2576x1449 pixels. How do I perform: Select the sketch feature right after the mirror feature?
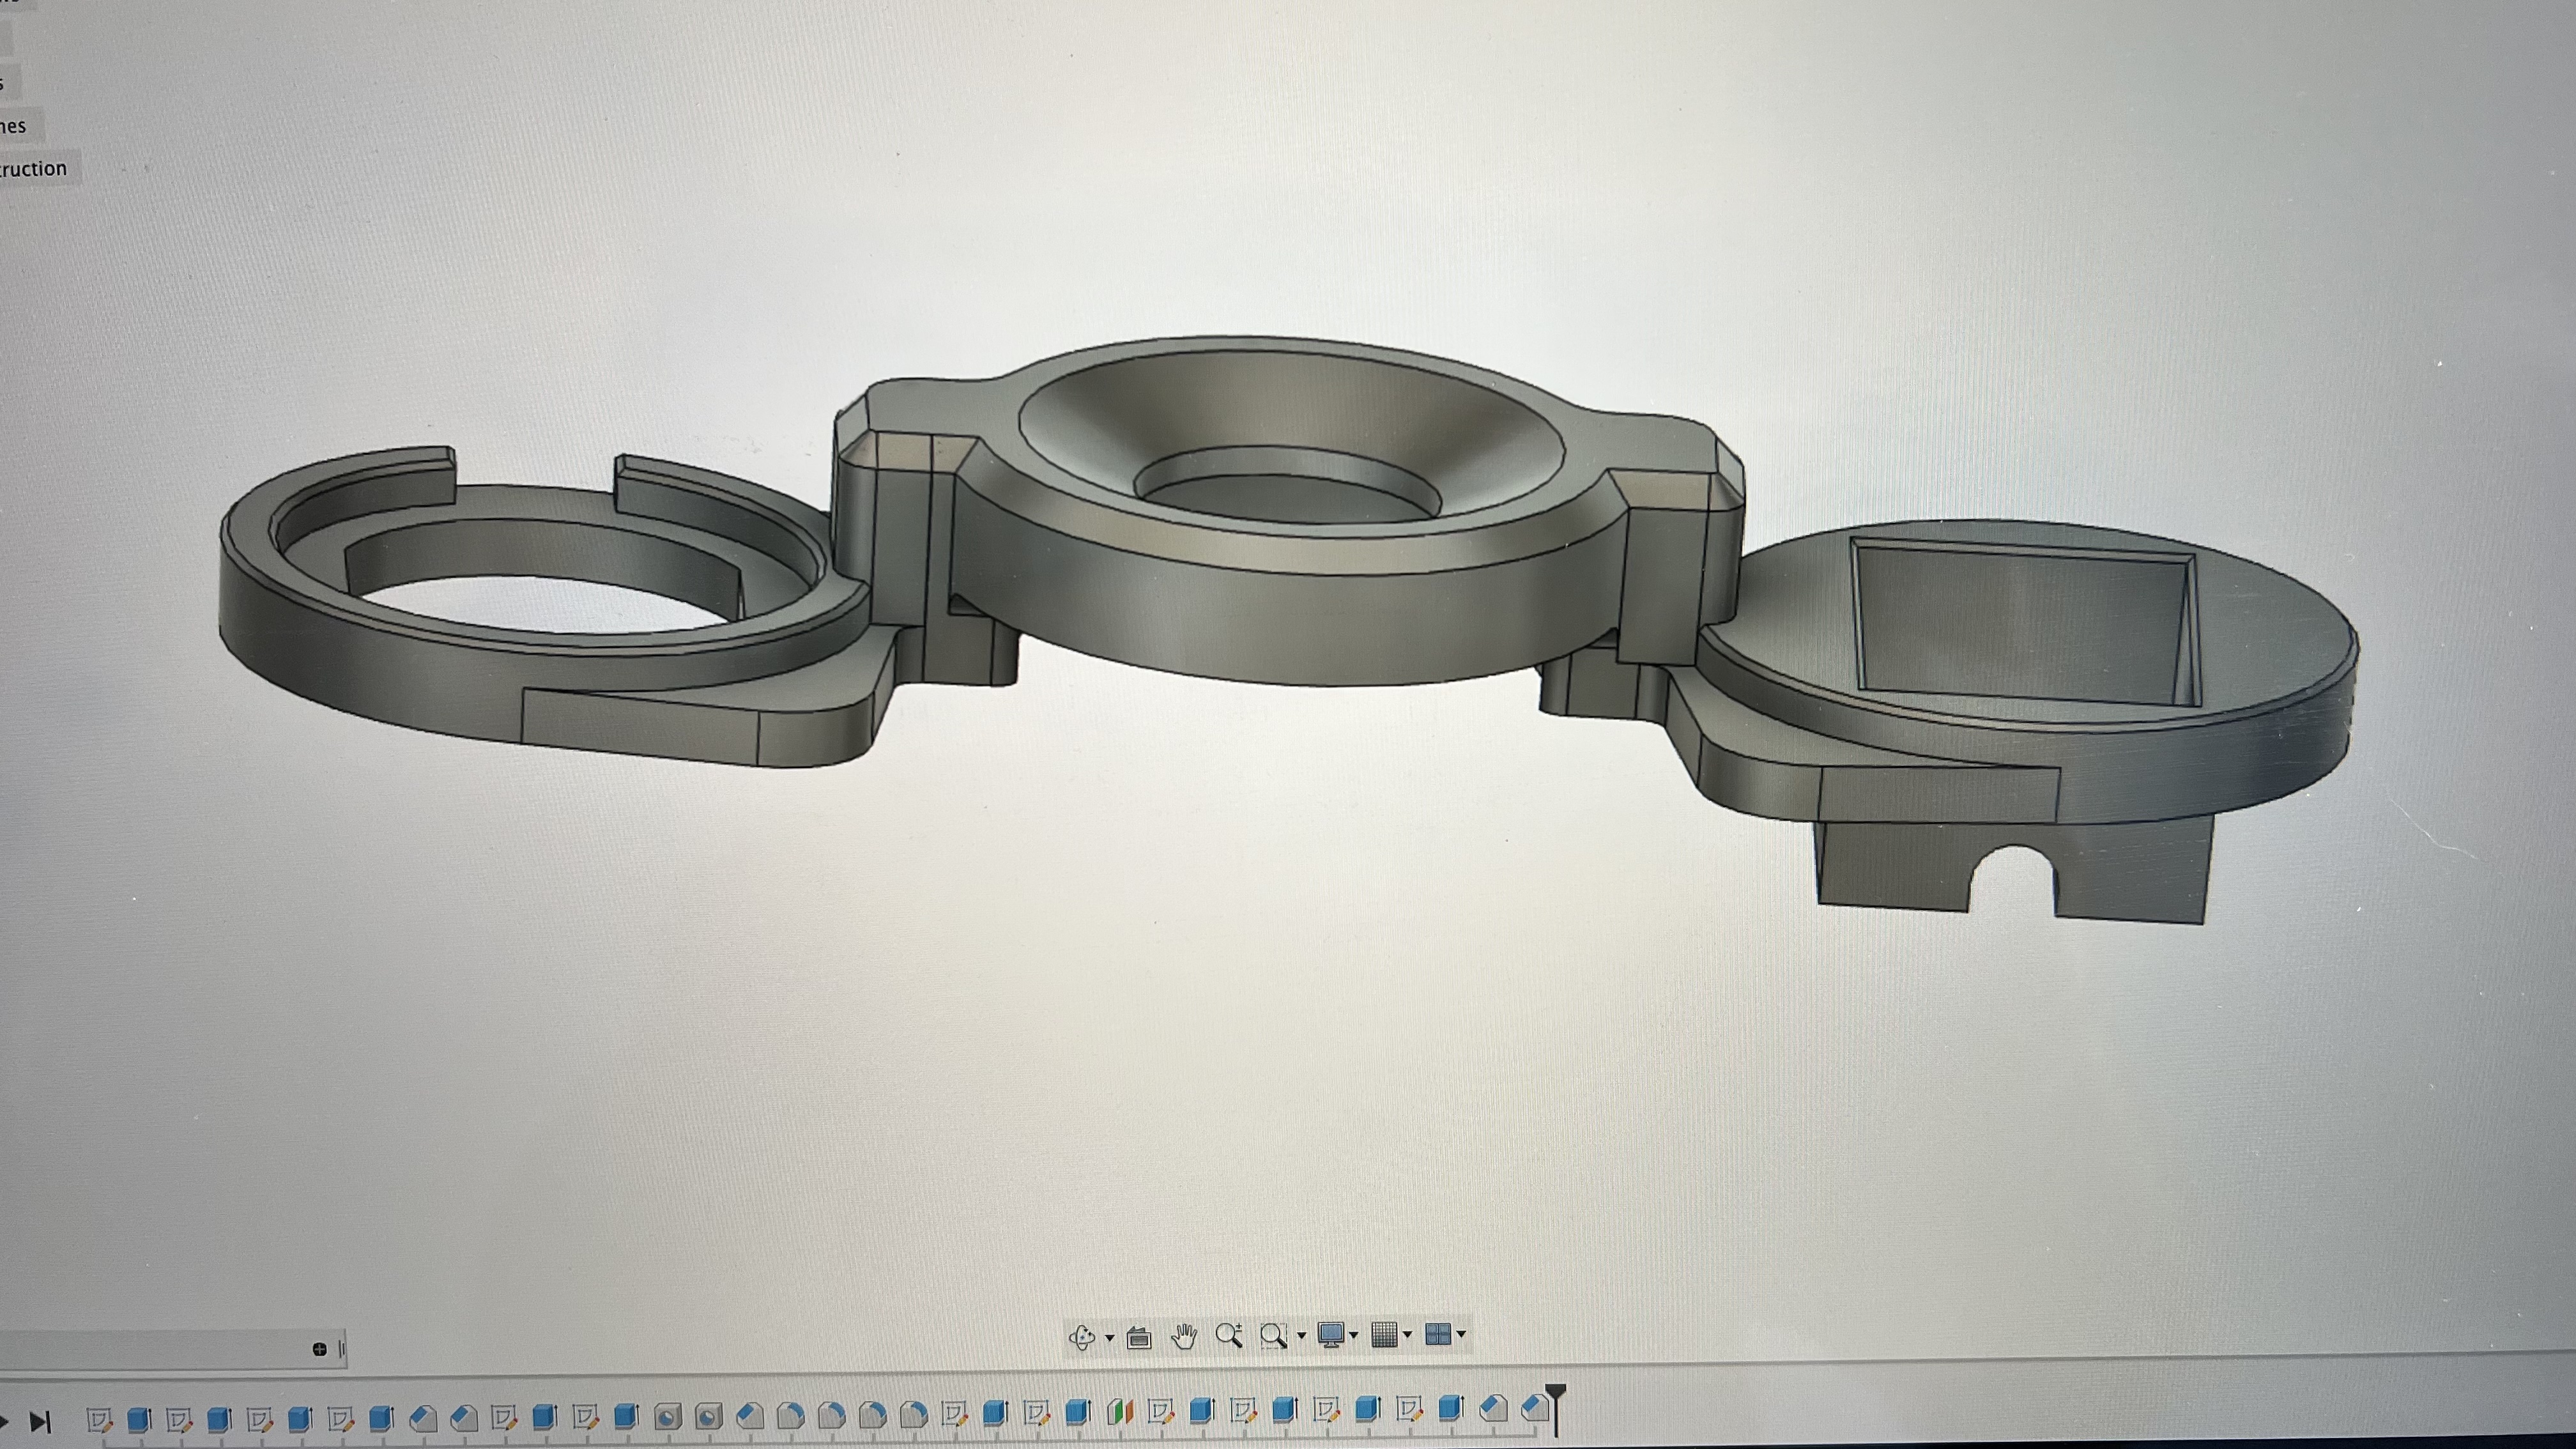[x=1161, y=1411]
